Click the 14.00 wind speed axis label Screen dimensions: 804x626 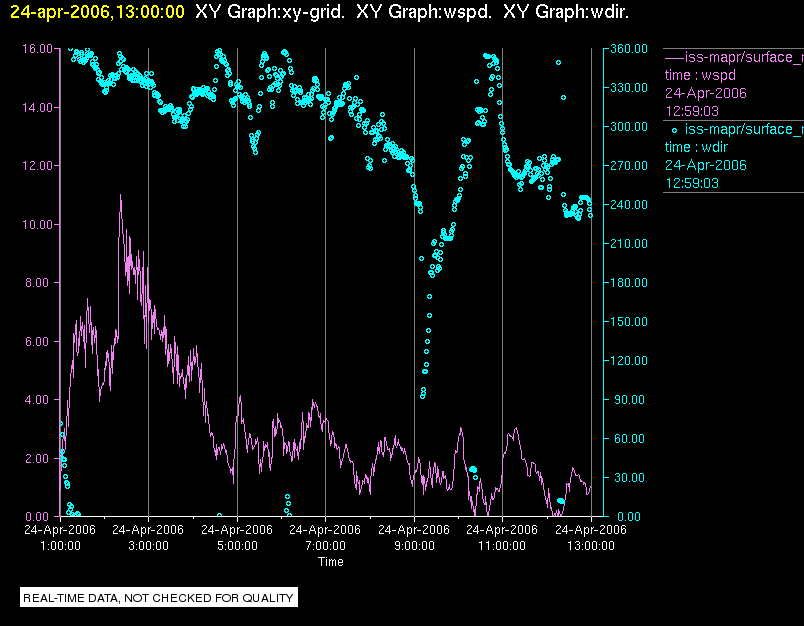point(37,108)
